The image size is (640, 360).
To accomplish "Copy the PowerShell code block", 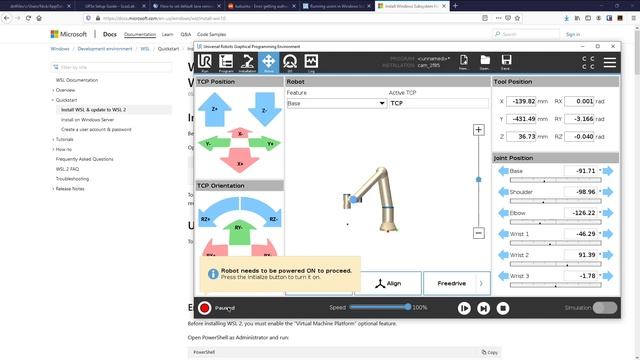I will [489, 352].
